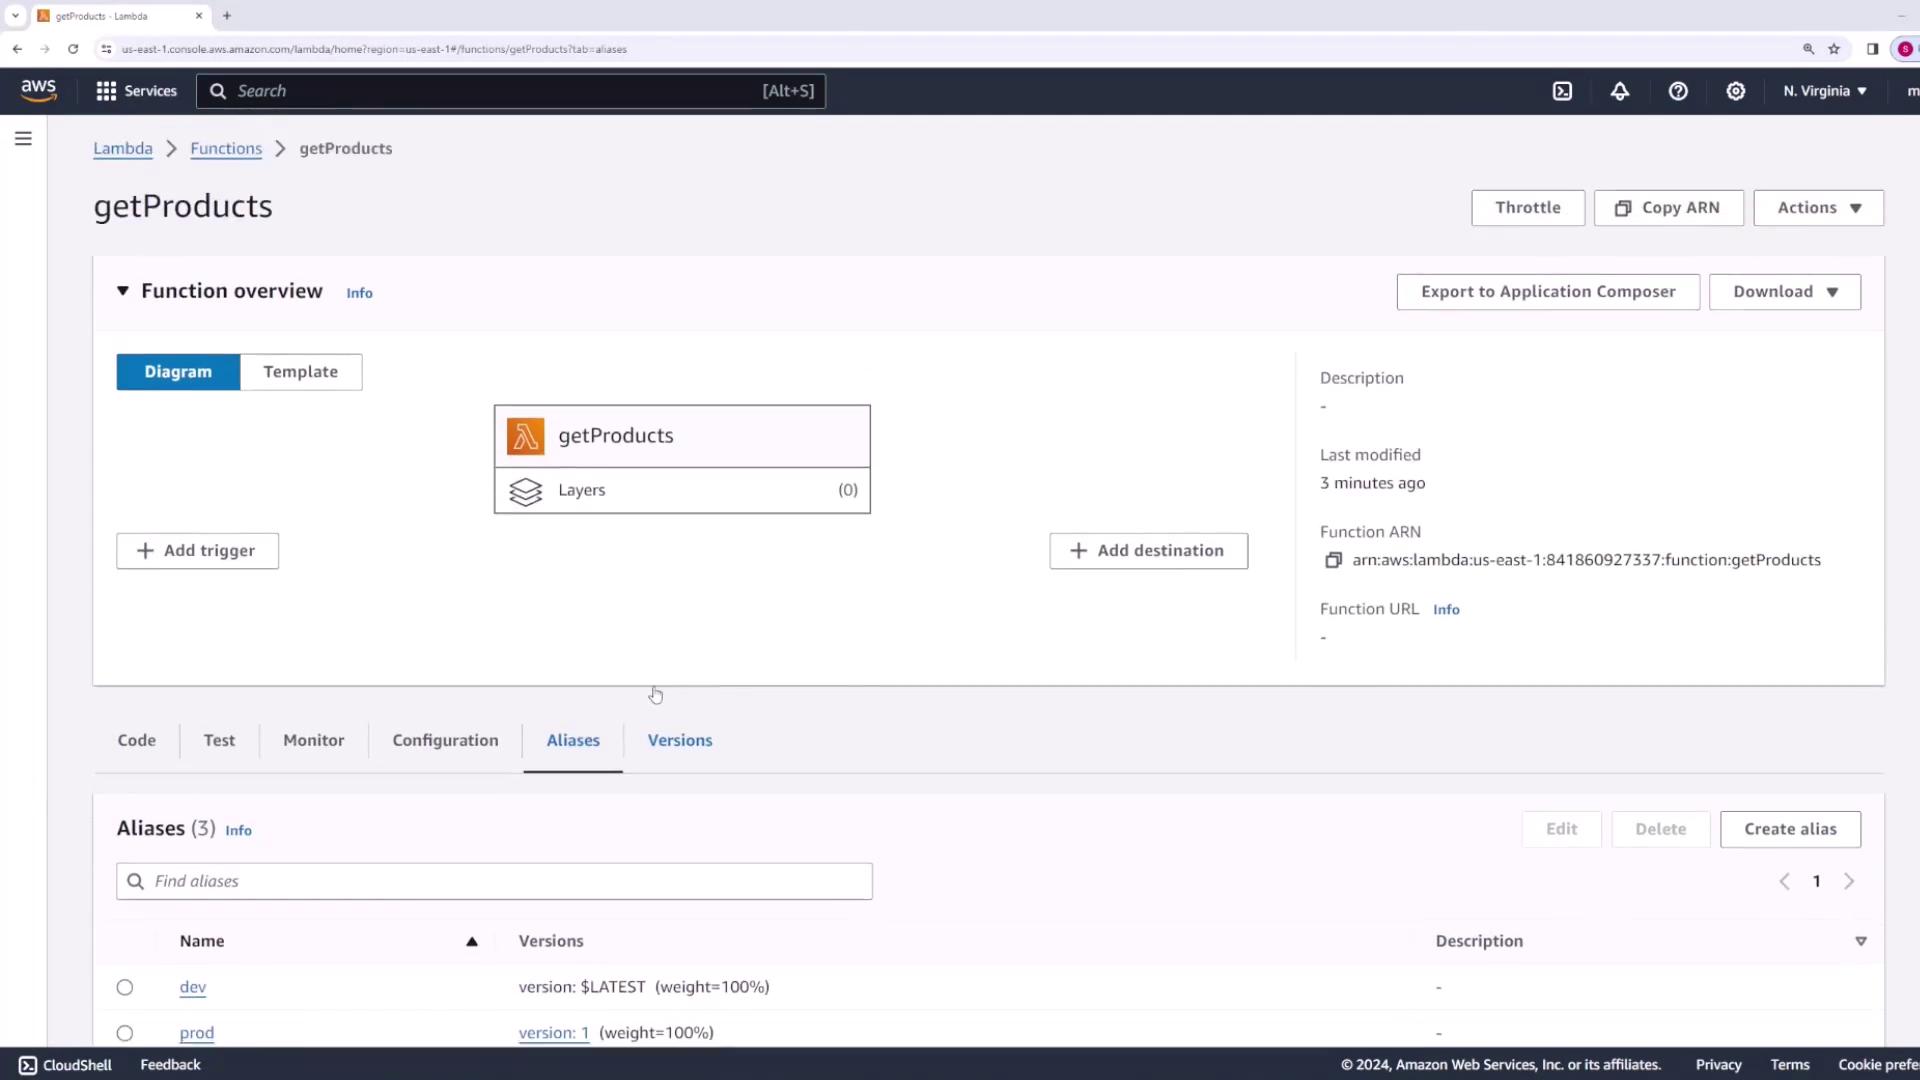Open the prod alias link
This screenshot has height=1080, width=1920.
click(197, 1033)
